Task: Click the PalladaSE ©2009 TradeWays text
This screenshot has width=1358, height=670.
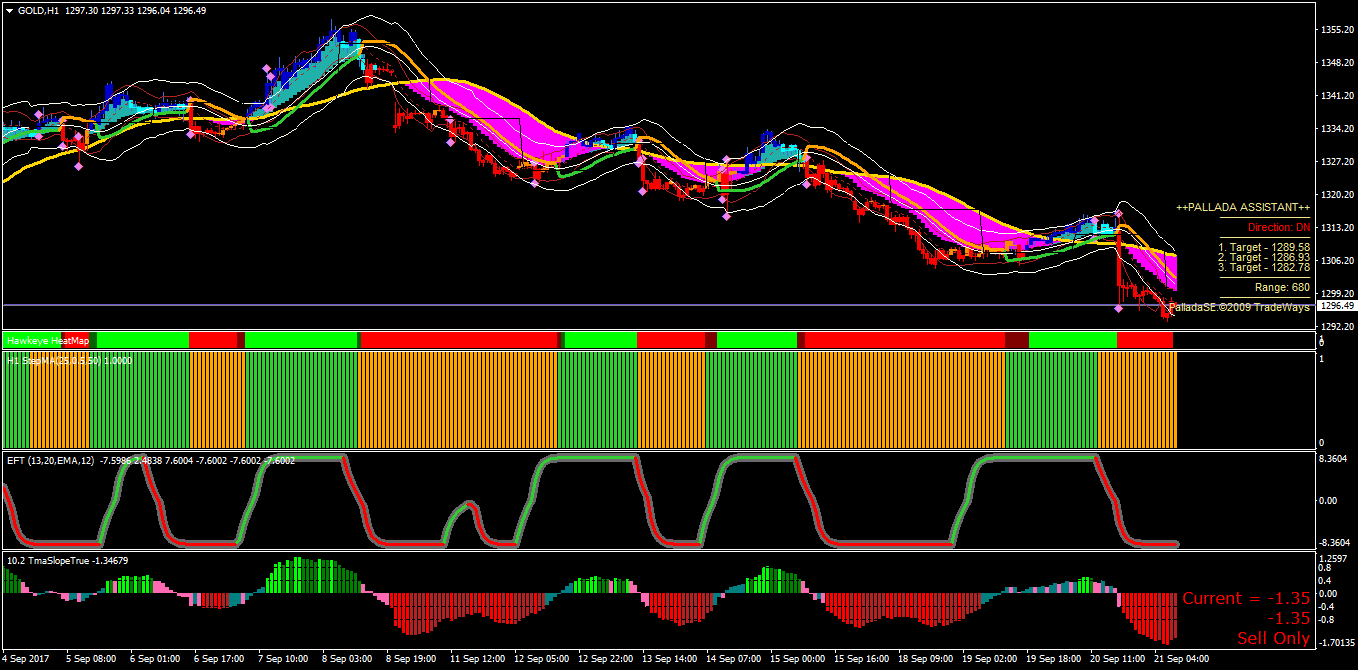Action: 1239,307
